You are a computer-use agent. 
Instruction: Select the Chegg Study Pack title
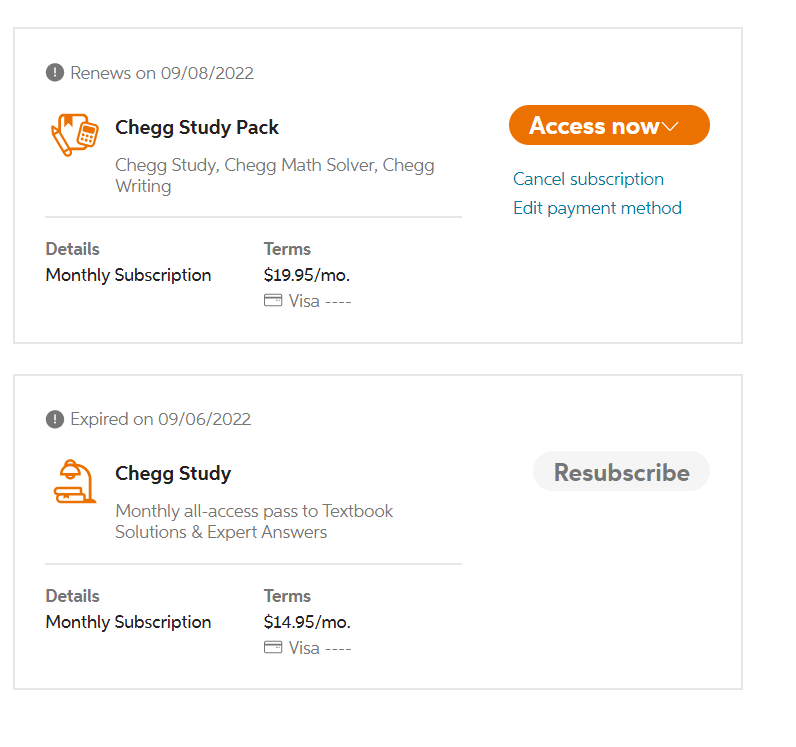point(197,127)
